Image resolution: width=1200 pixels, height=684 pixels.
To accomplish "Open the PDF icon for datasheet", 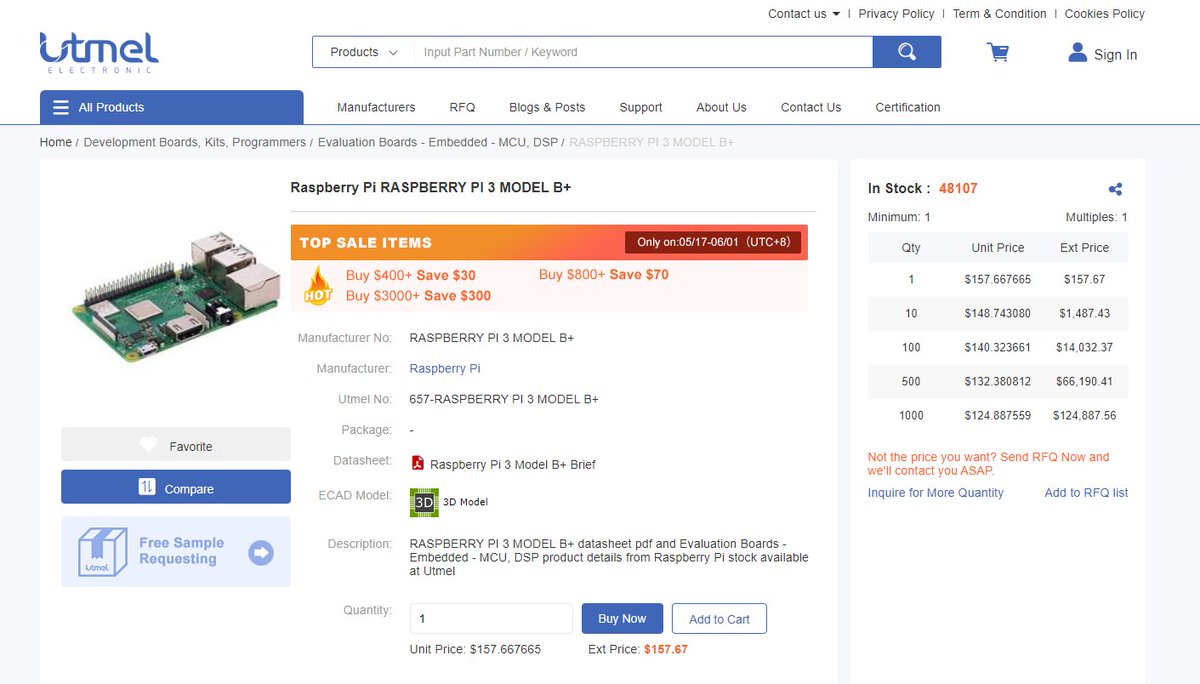I will pos(418,463).
